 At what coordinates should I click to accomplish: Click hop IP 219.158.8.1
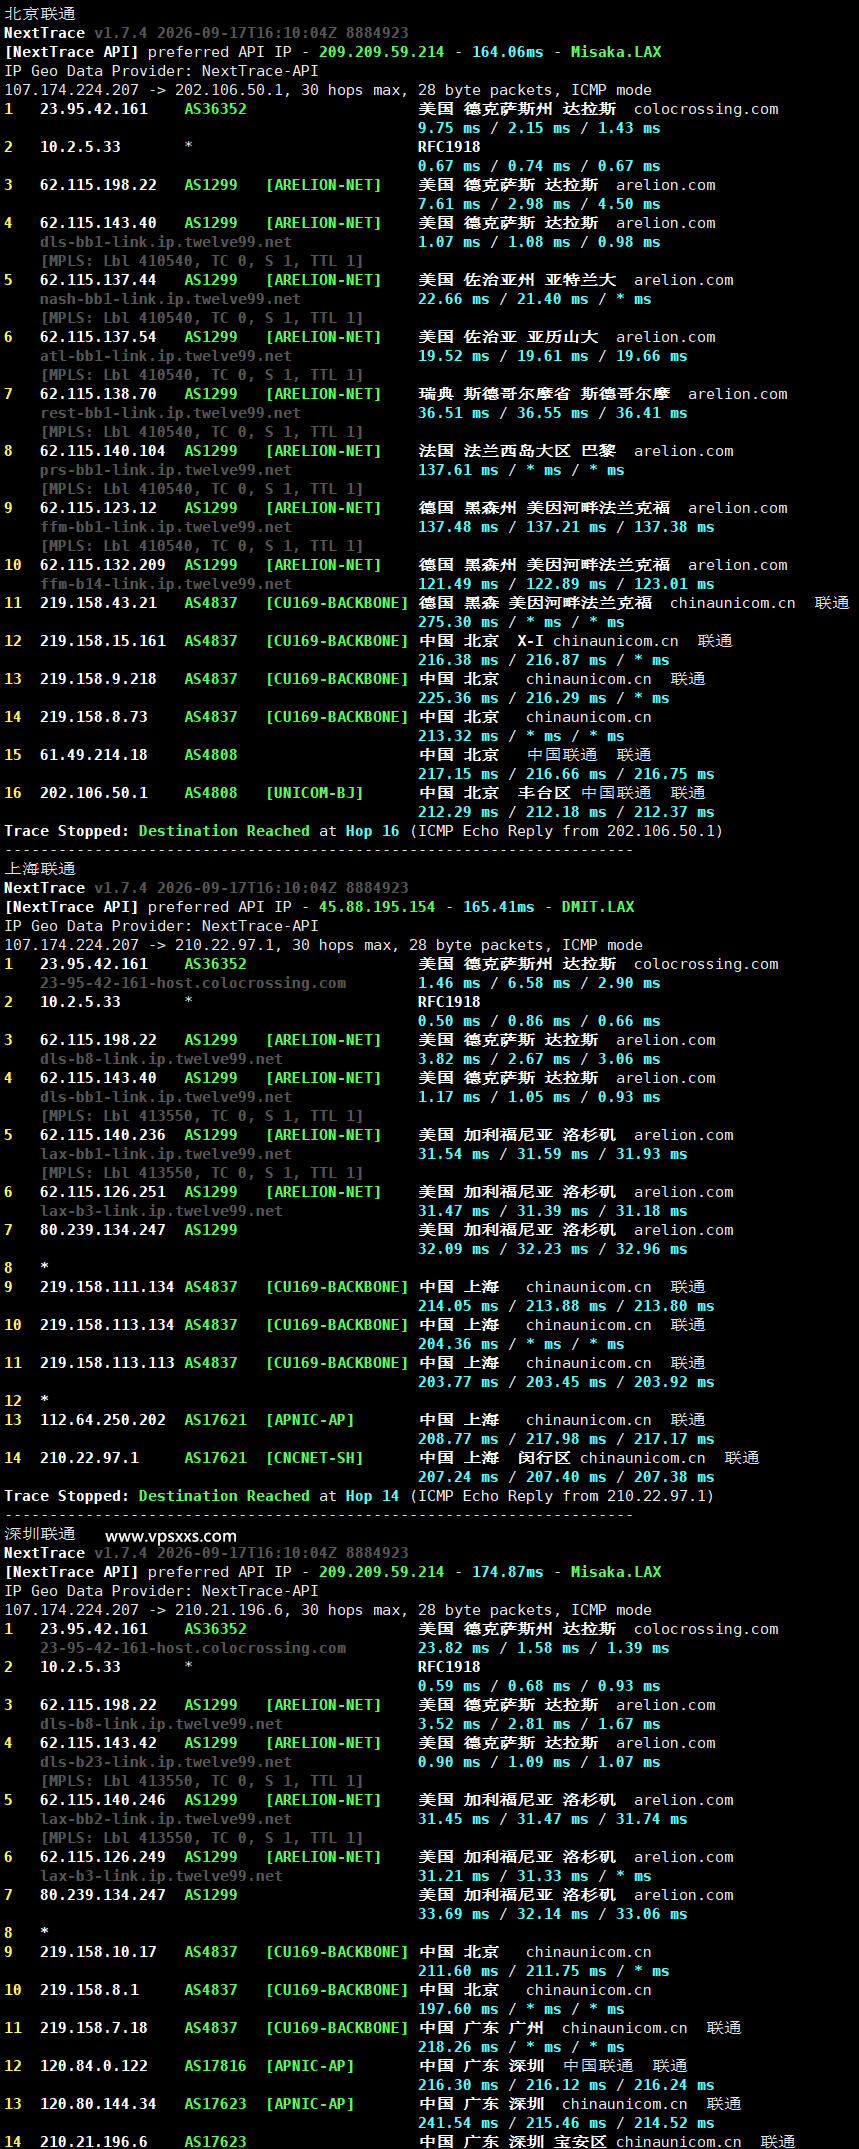tap(89, 1990)
